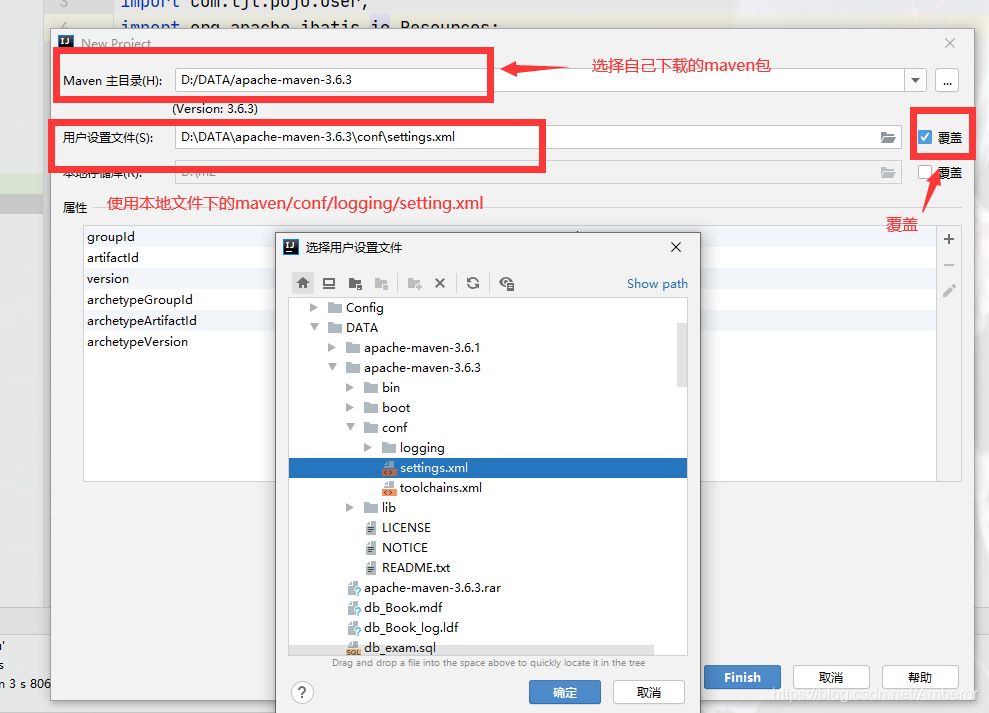
Task: Select the LICENSE file
Action: pos(406,527)
